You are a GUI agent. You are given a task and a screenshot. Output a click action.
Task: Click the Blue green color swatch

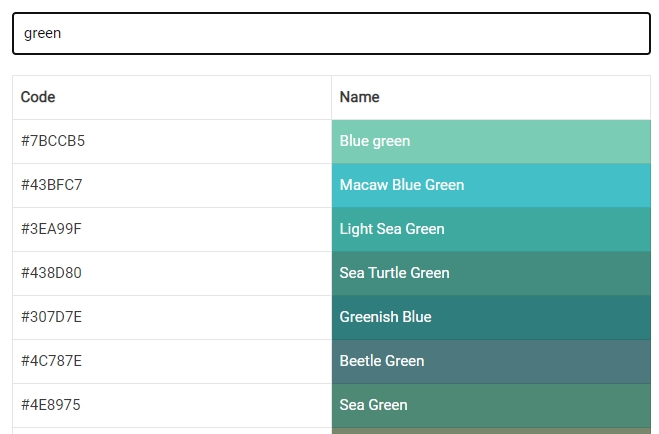pyautogui.click(x=490, y=141)
